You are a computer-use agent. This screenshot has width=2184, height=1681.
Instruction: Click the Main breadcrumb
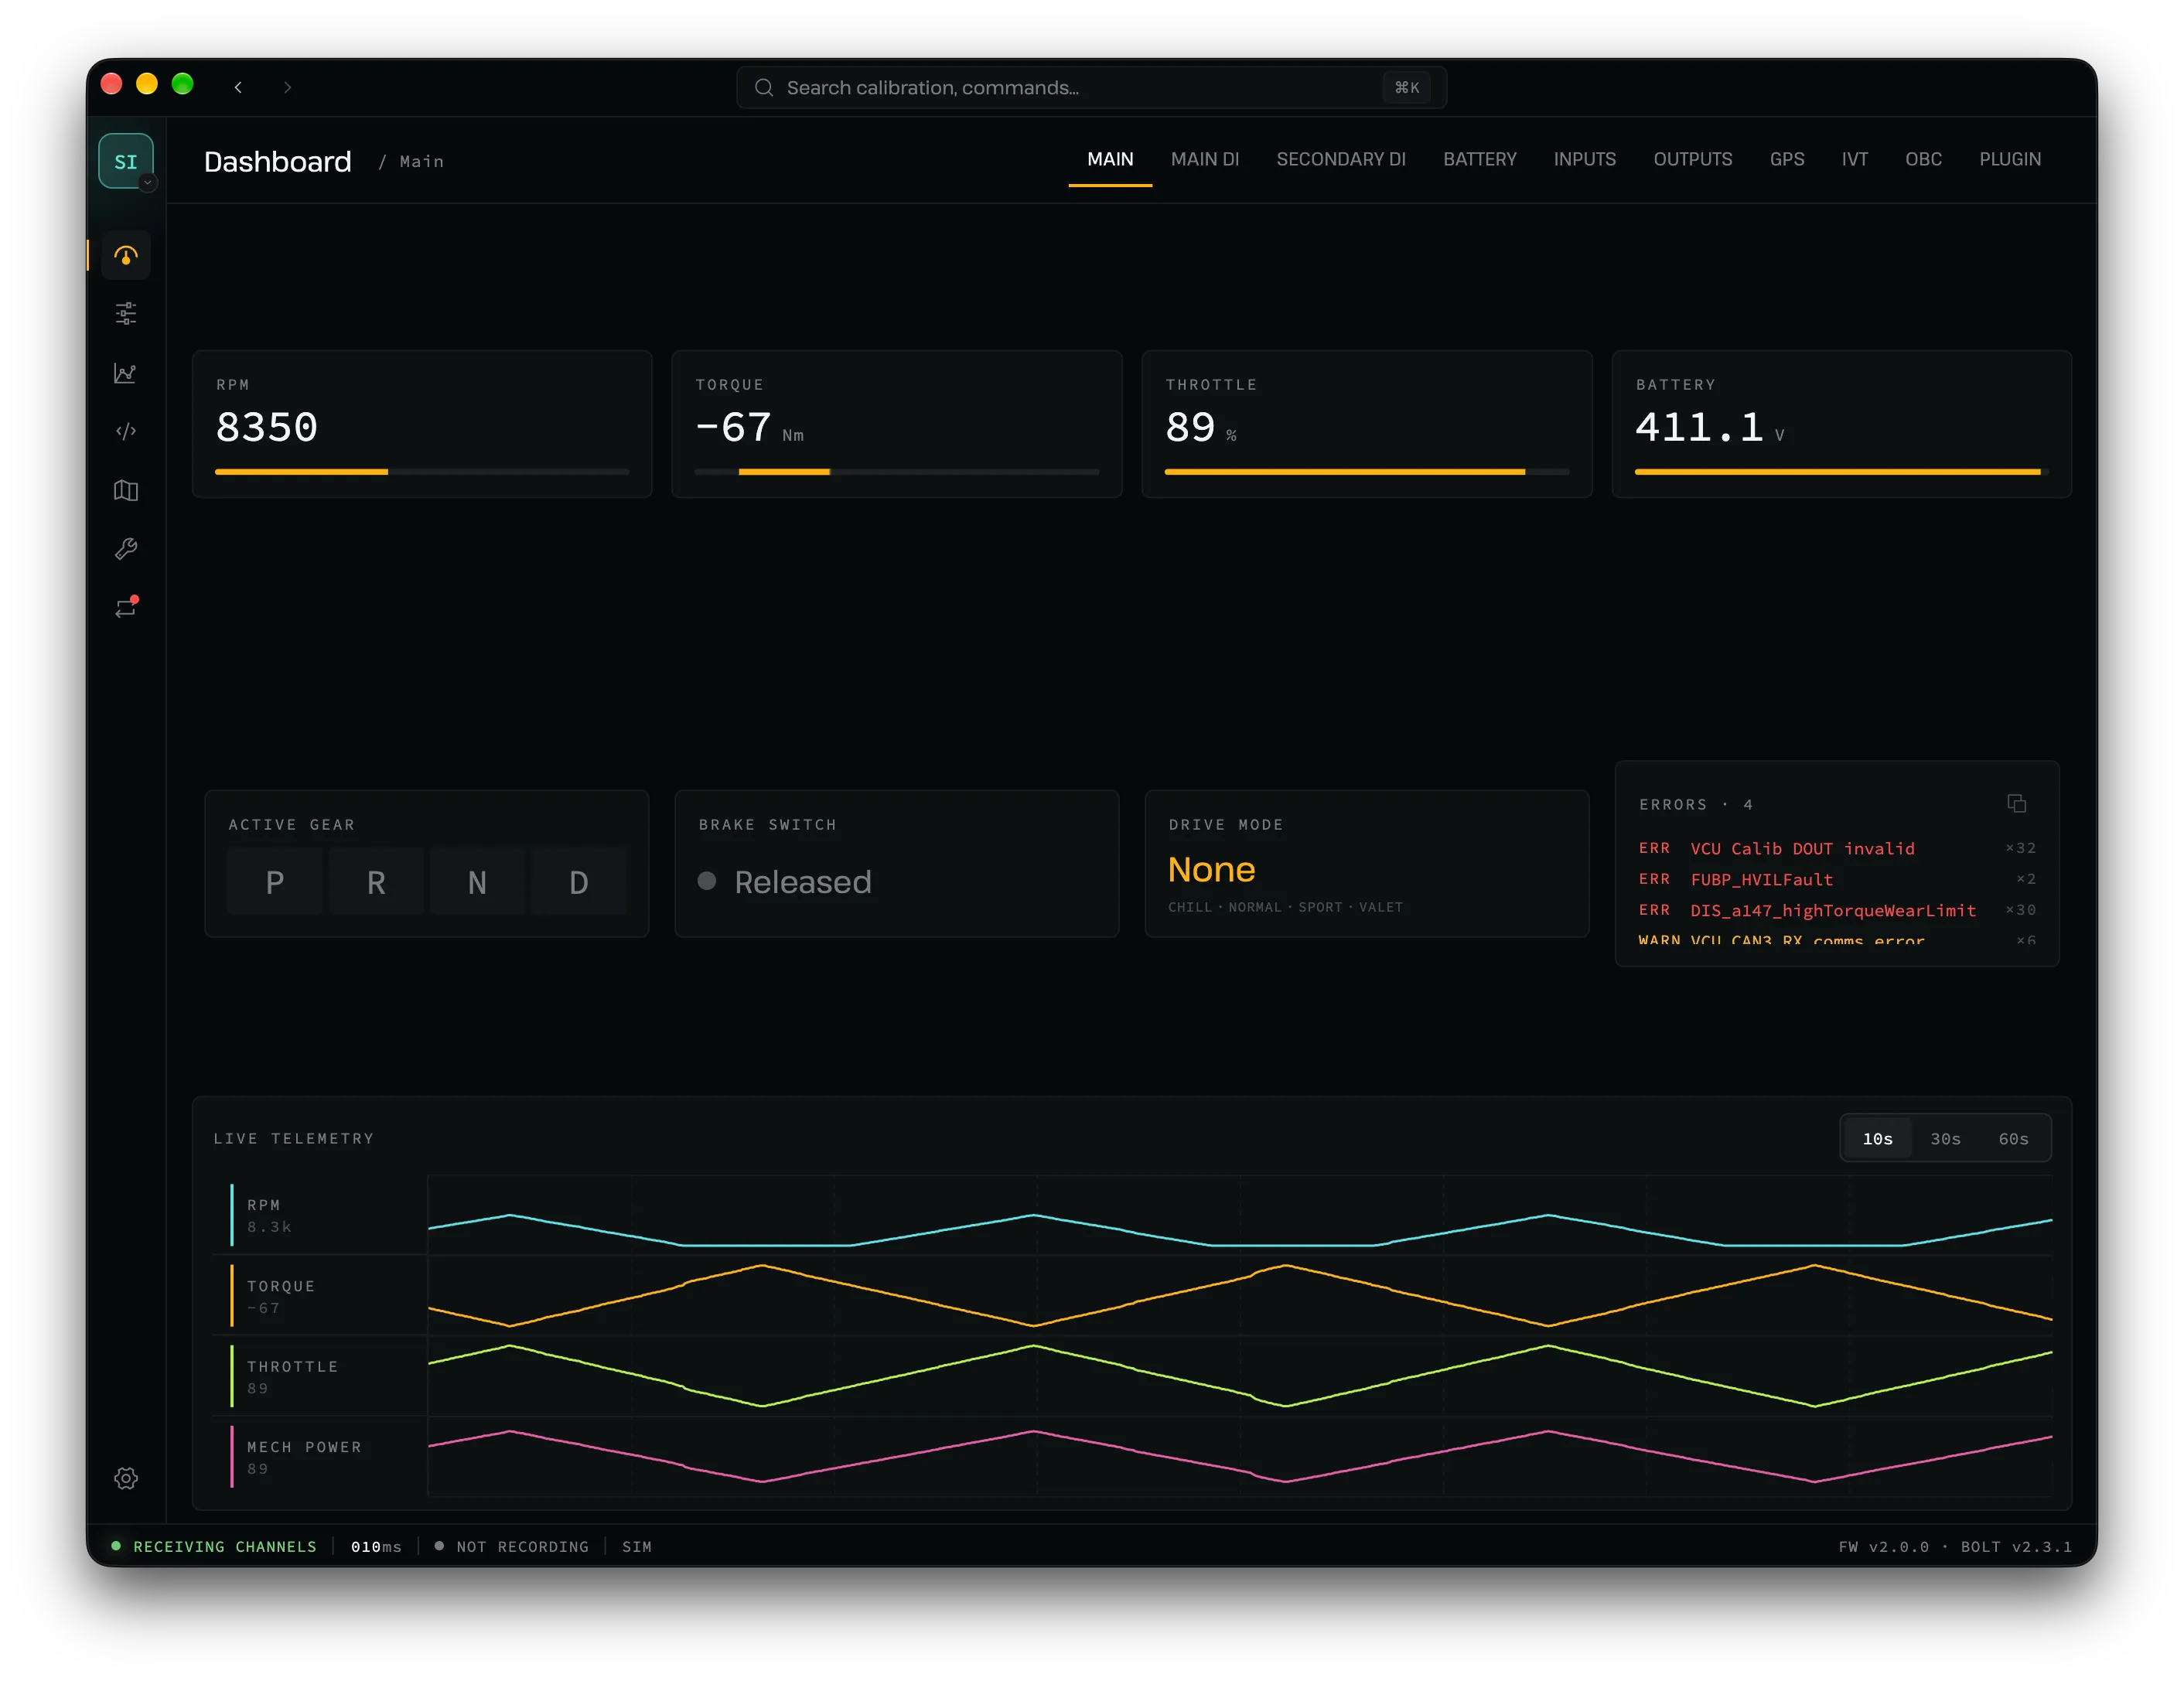point(421,161)
